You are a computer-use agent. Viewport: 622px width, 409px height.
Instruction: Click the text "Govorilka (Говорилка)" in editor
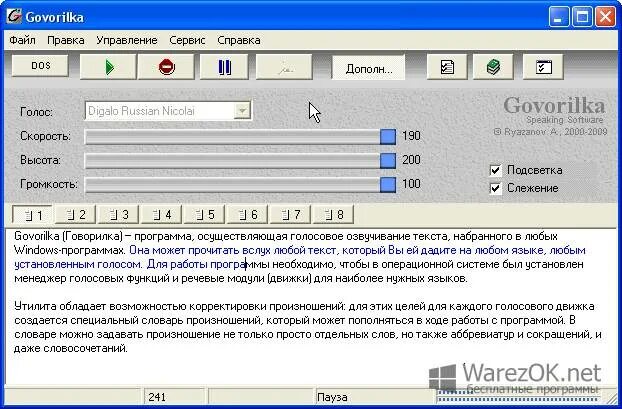(x=68, y=236)
